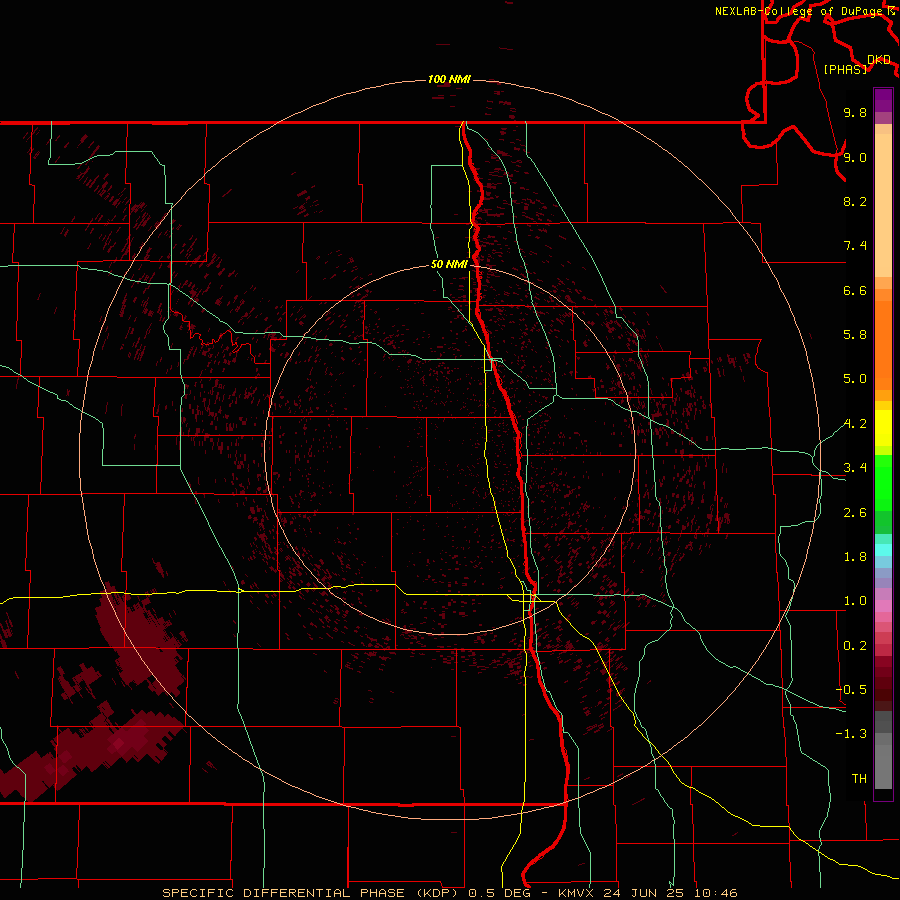The image size is (900, 900).
Task: Select the 2.6 legend value
Action: 855,513
